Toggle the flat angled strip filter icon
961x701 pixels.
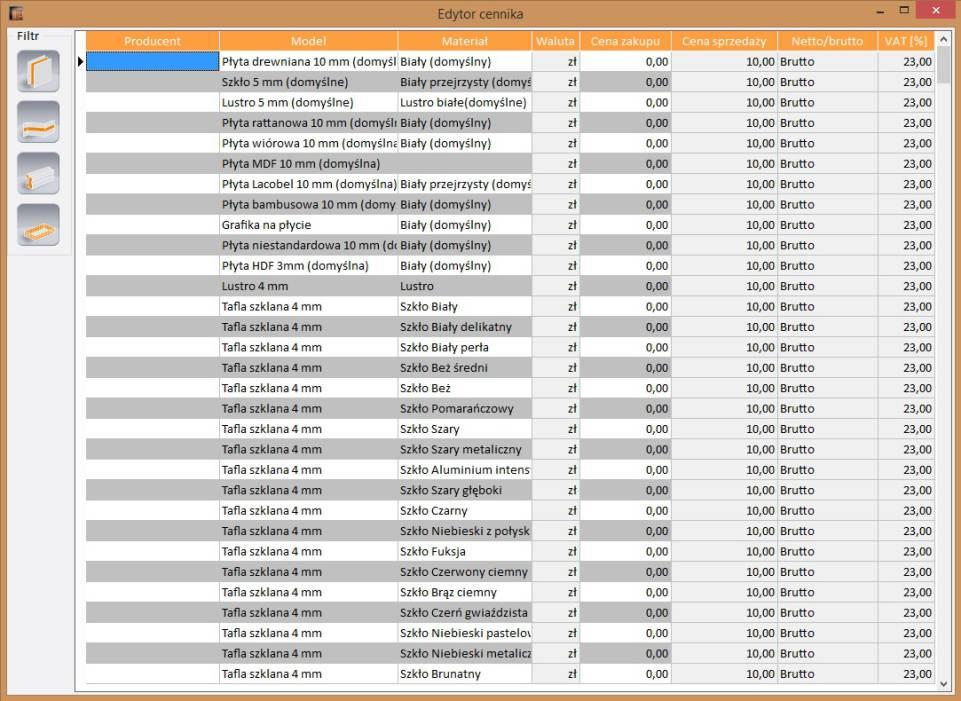(38, 122)
